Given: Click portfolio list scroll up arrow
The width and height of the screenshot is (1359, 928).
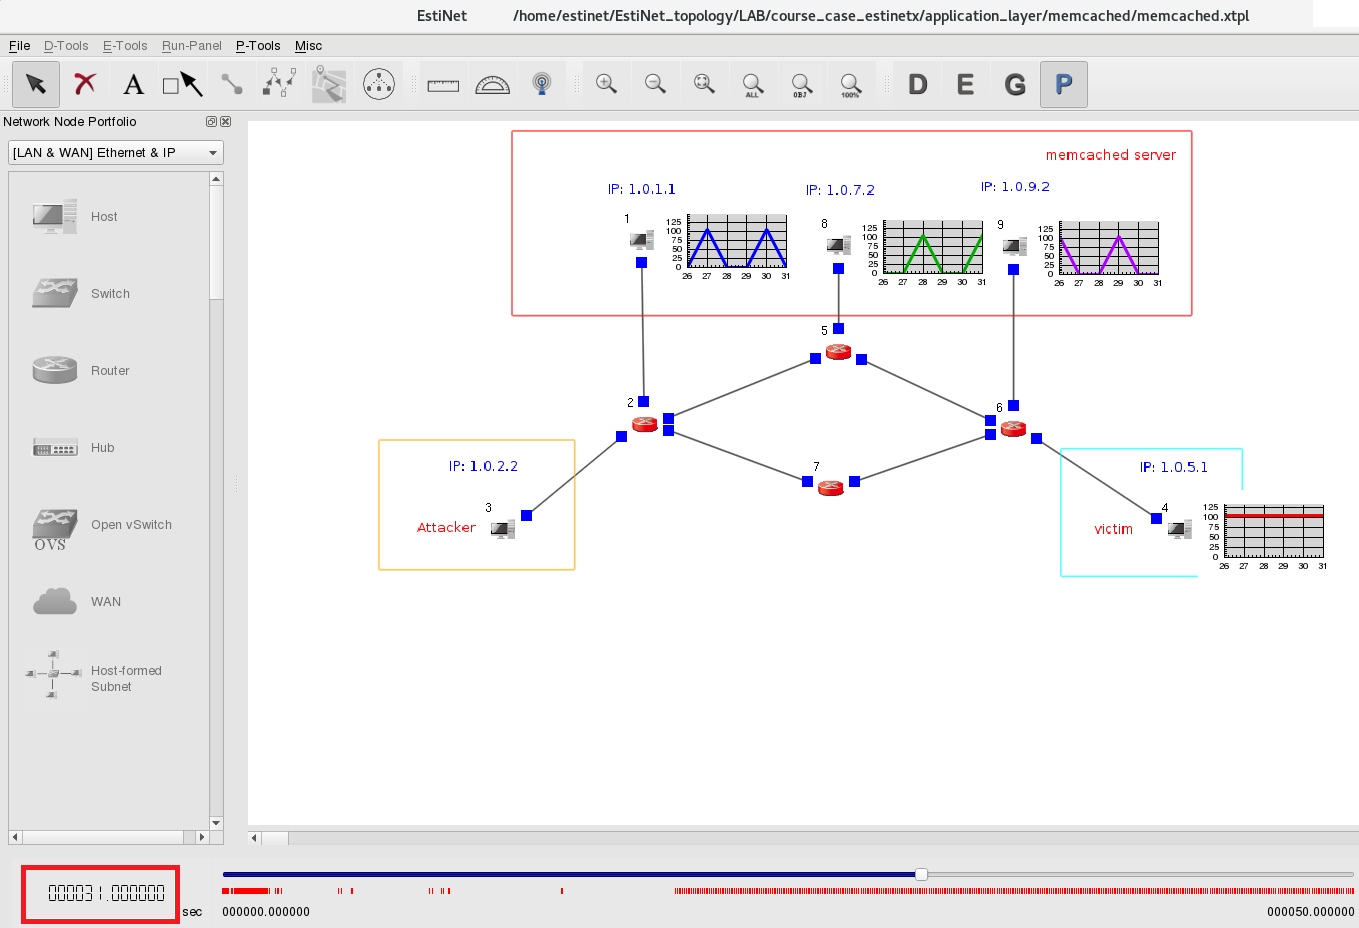Looking at the screenshot, I should click(216, 179).
